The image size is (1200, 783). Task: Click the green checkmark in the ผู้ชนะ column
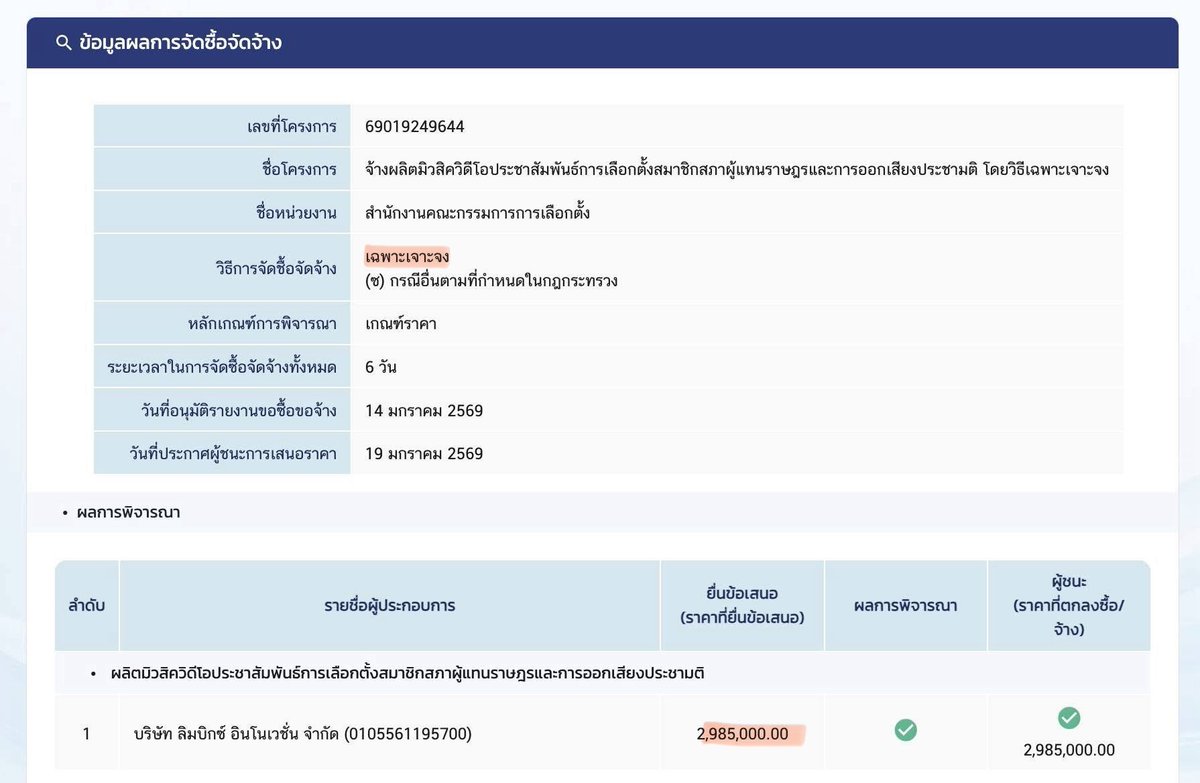click(1070, 718)
